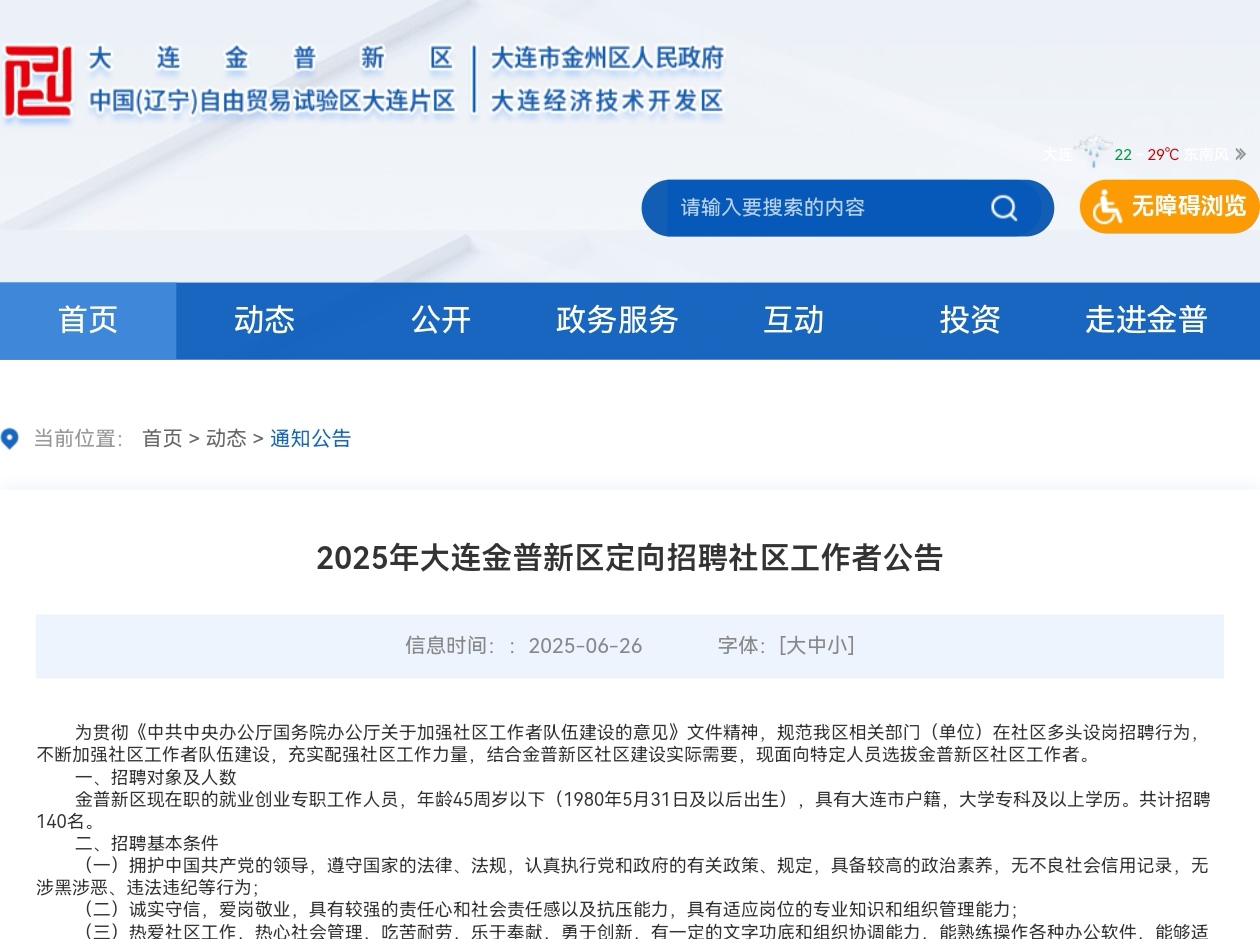Go to 首页 in the breadcrumb
Viewport: 1260px width, 939px height.
tap(162, 439)
